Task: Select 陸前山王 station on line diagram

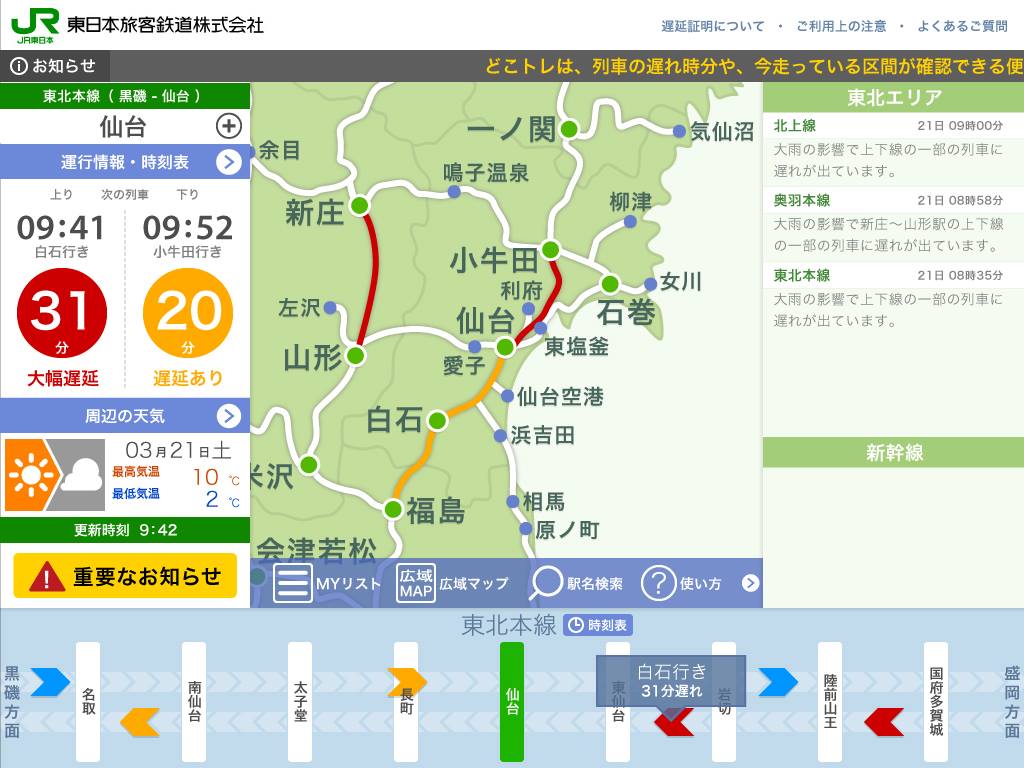Action: 830,701
